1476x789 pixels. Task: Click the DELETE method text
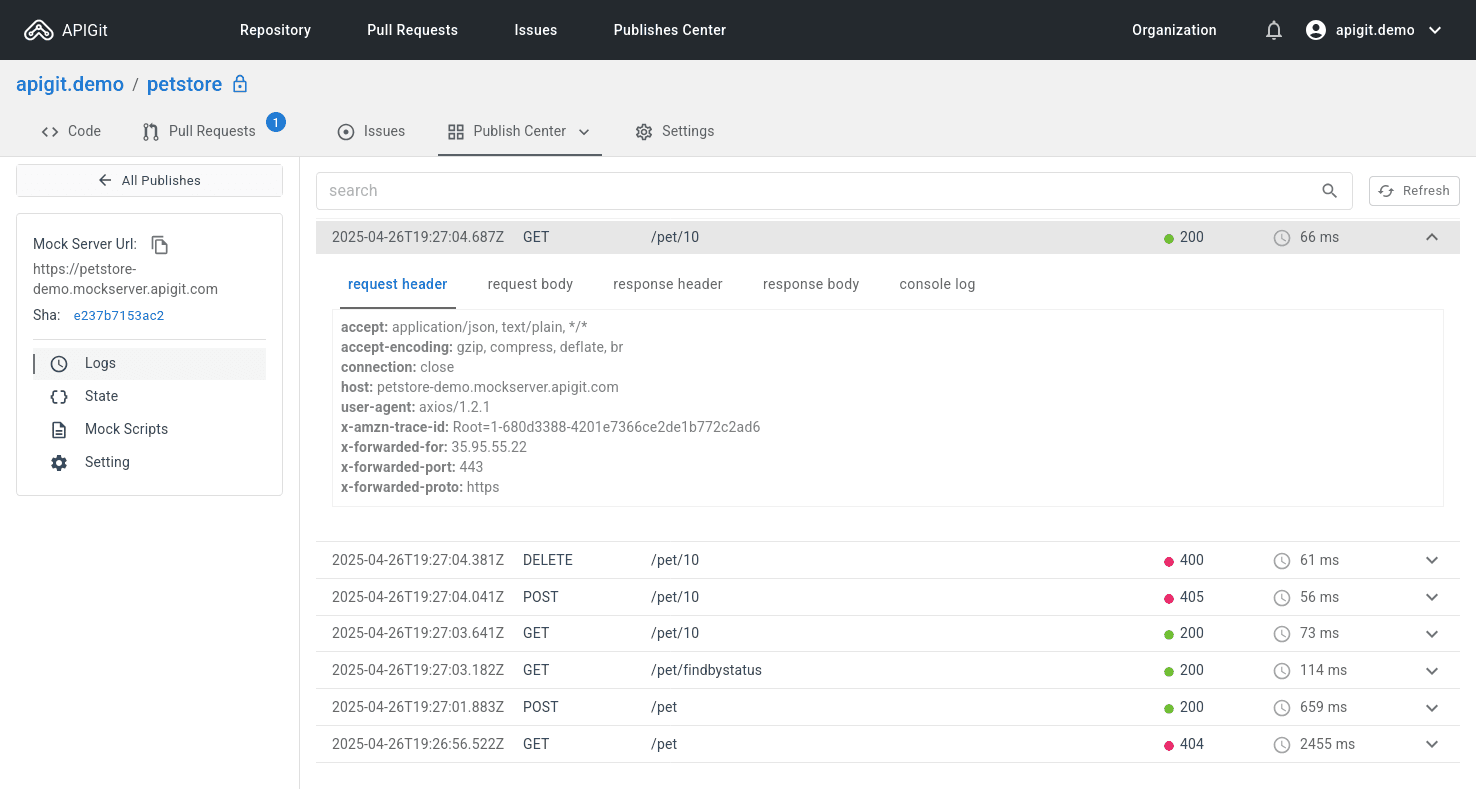coord(548,560)
